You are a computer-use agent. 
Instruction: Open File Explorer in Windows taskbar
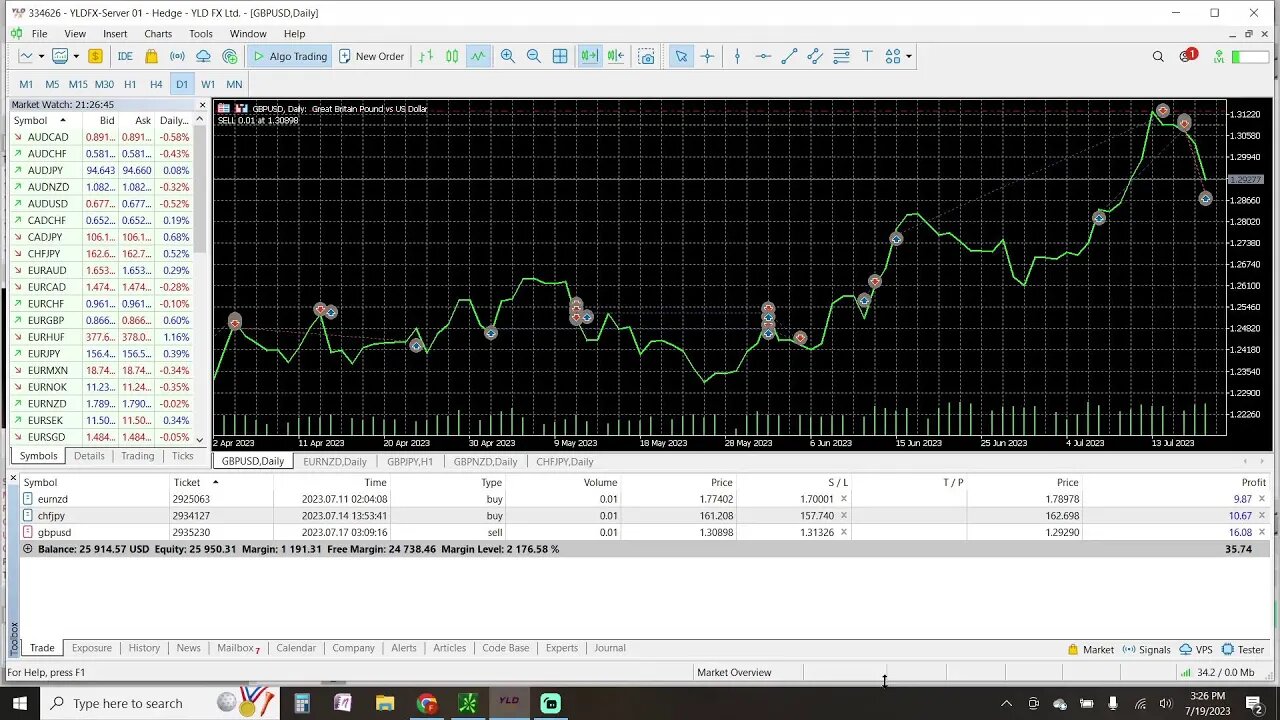tap(385, 703)
